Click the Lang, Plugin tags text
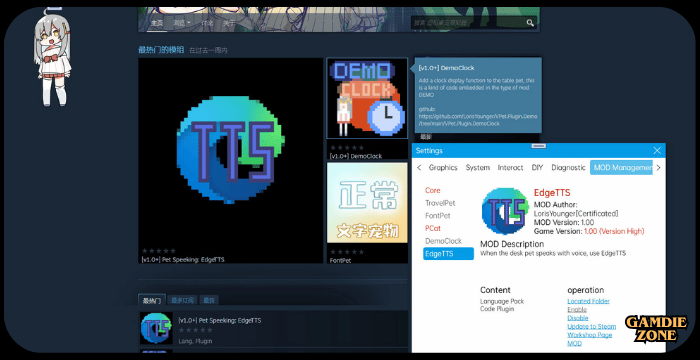The image size is (700, 360). click(x=195, y=341)
